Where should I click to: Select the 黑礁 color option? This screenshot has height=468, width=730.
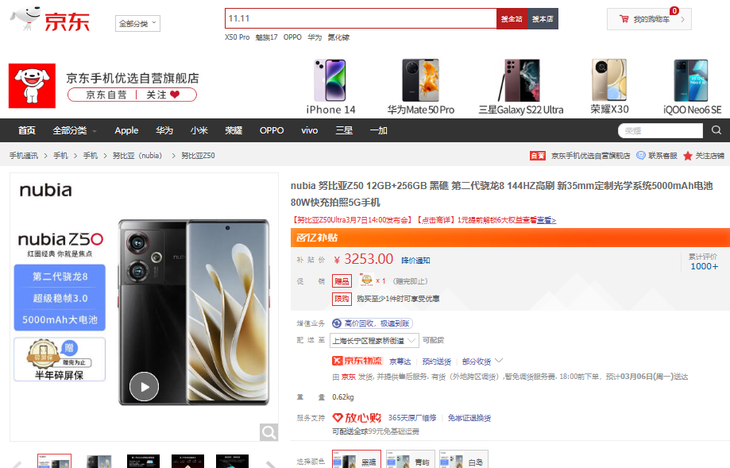pyautogui.click(x=357, y=461)
